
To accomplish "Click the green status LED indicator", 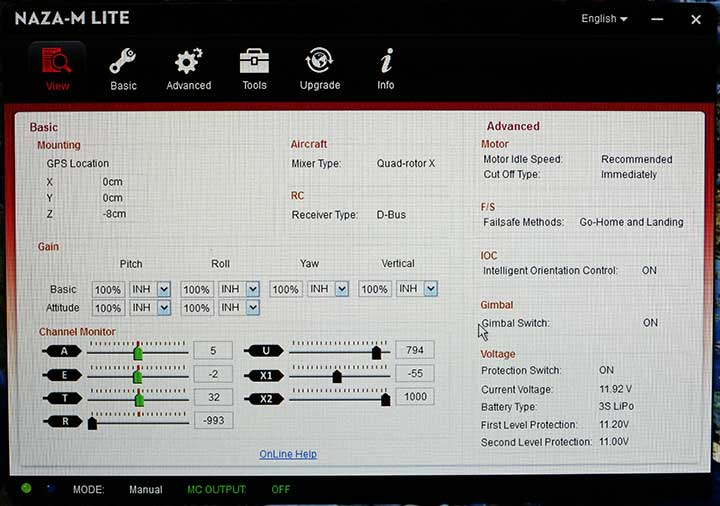I will pos(26,488).
